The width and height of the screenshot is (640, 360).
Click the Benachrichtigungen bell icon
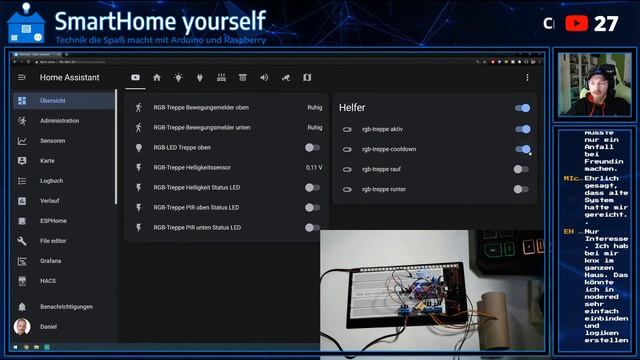pyautogui.click(x=22, y=307)
